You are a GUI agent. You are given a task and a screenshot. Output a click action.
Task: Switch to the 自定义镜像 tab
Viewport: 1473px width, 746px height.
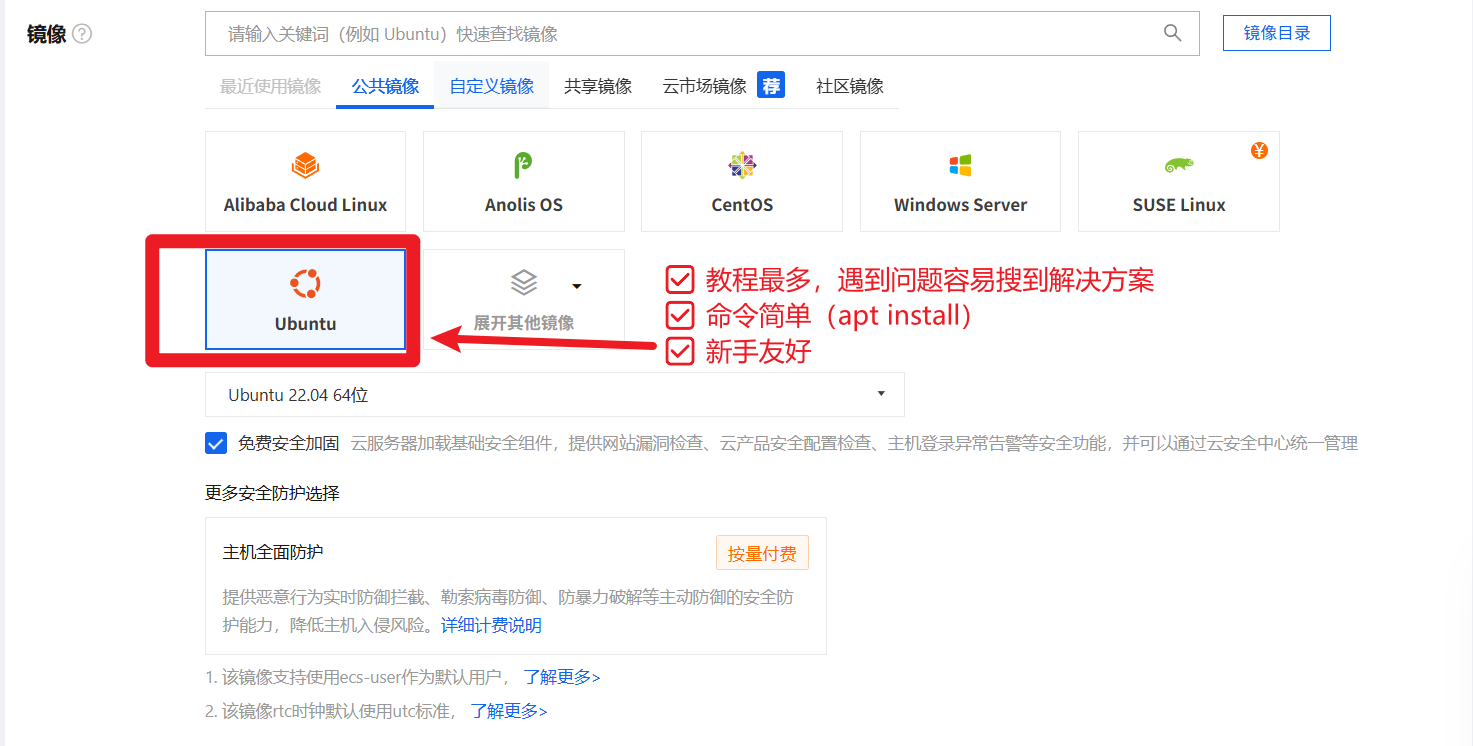[x=490, y=85]
